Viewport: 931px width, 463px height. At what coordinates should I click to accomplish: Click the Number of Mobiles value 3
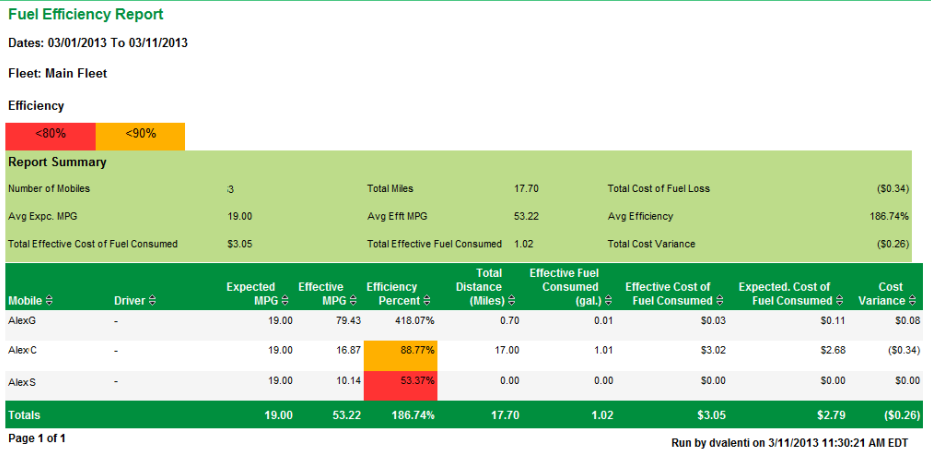coord(230,189)
